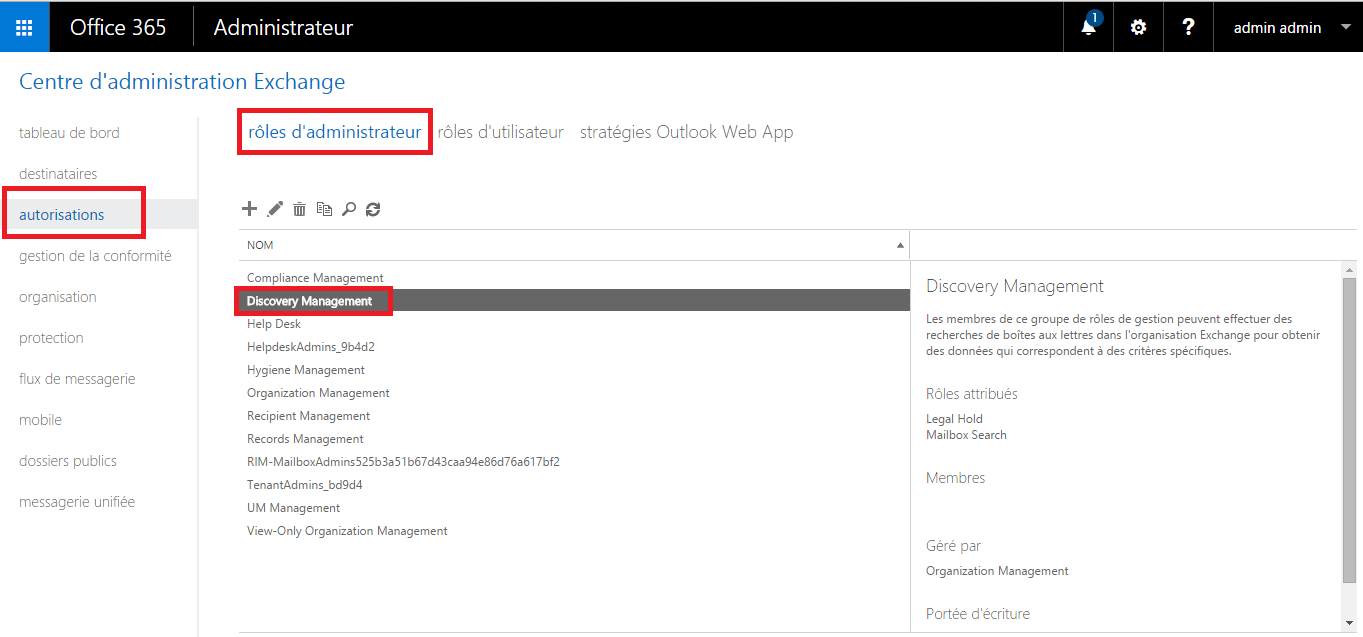Open dossiers publics section
This screenshot has height=637, width=1363.
pyautogui.click(x=68, y=461)
